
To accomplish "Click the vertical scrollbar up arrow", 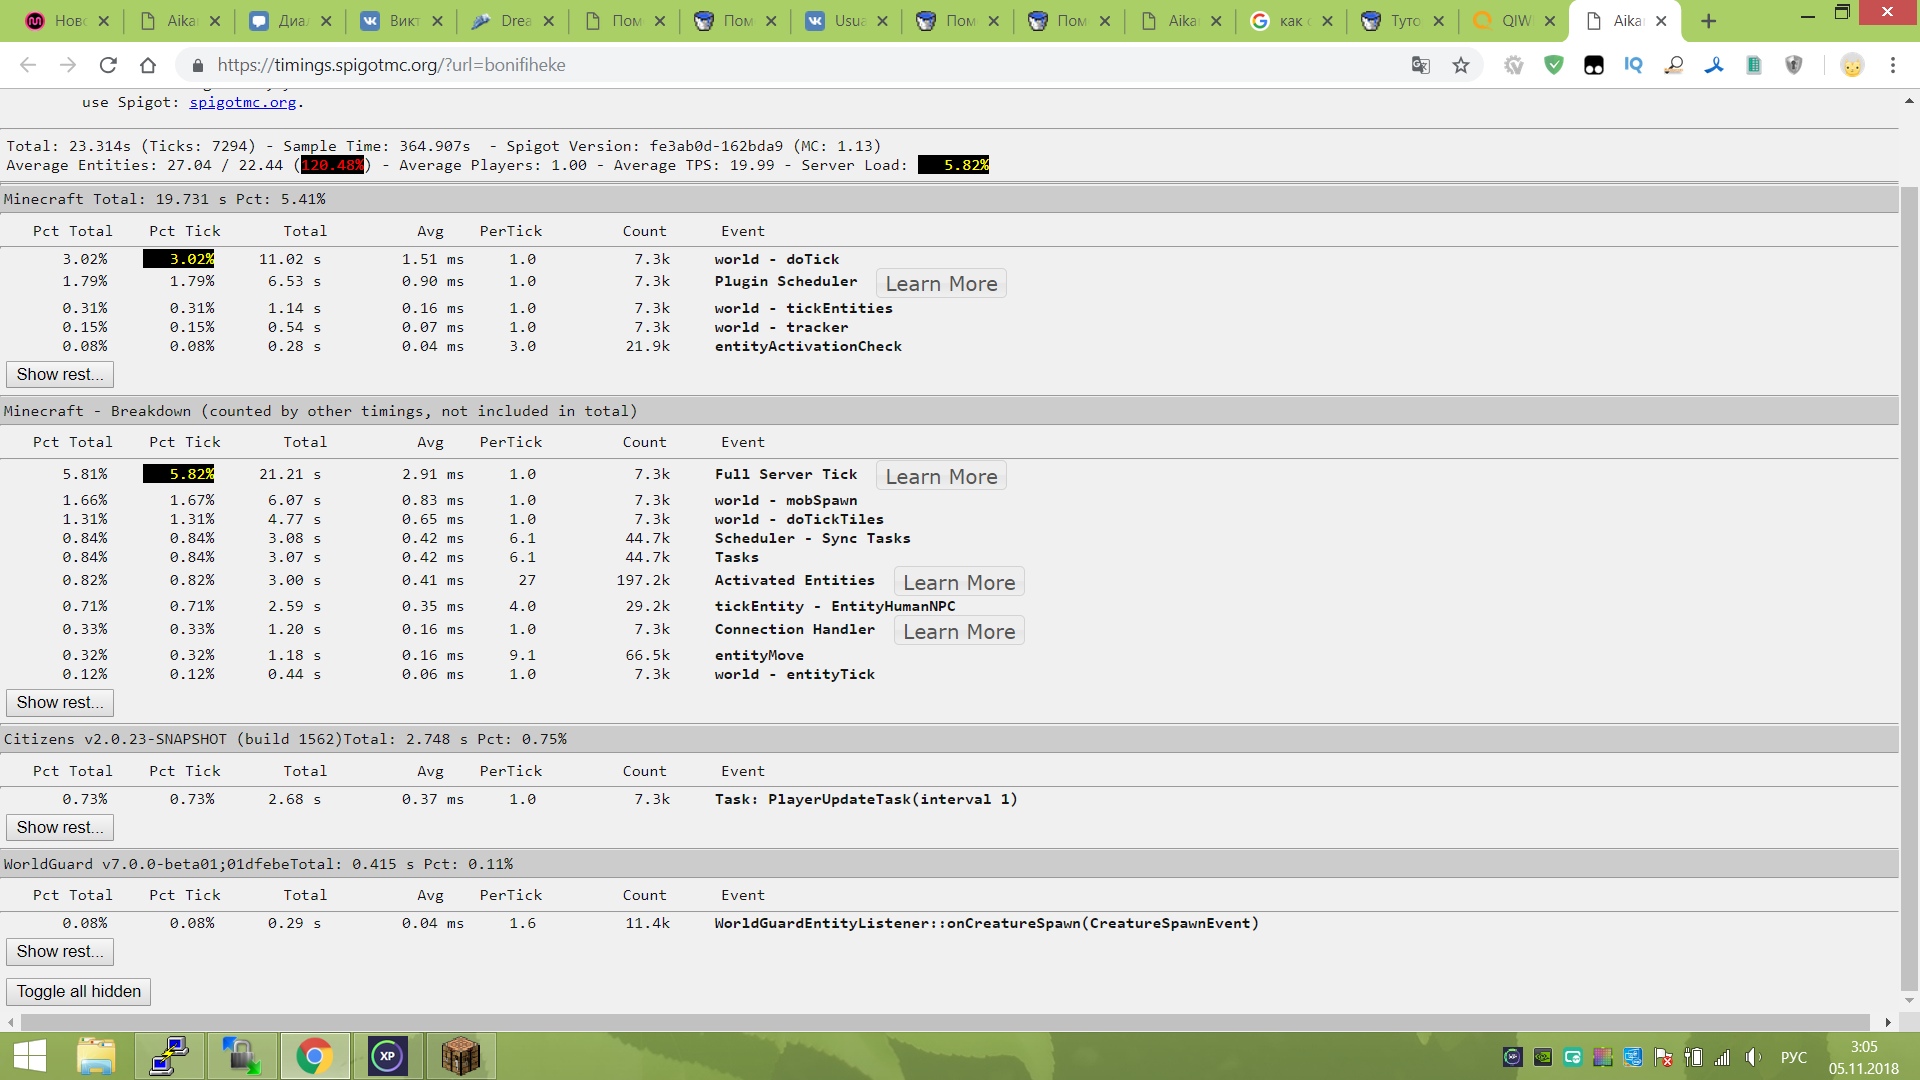I will click(x=1909, y=101).
